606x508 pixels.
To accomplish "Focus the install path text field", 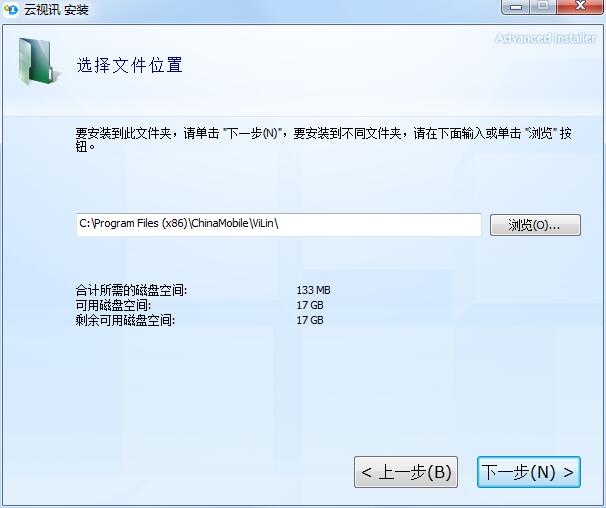I will point(278,224).
